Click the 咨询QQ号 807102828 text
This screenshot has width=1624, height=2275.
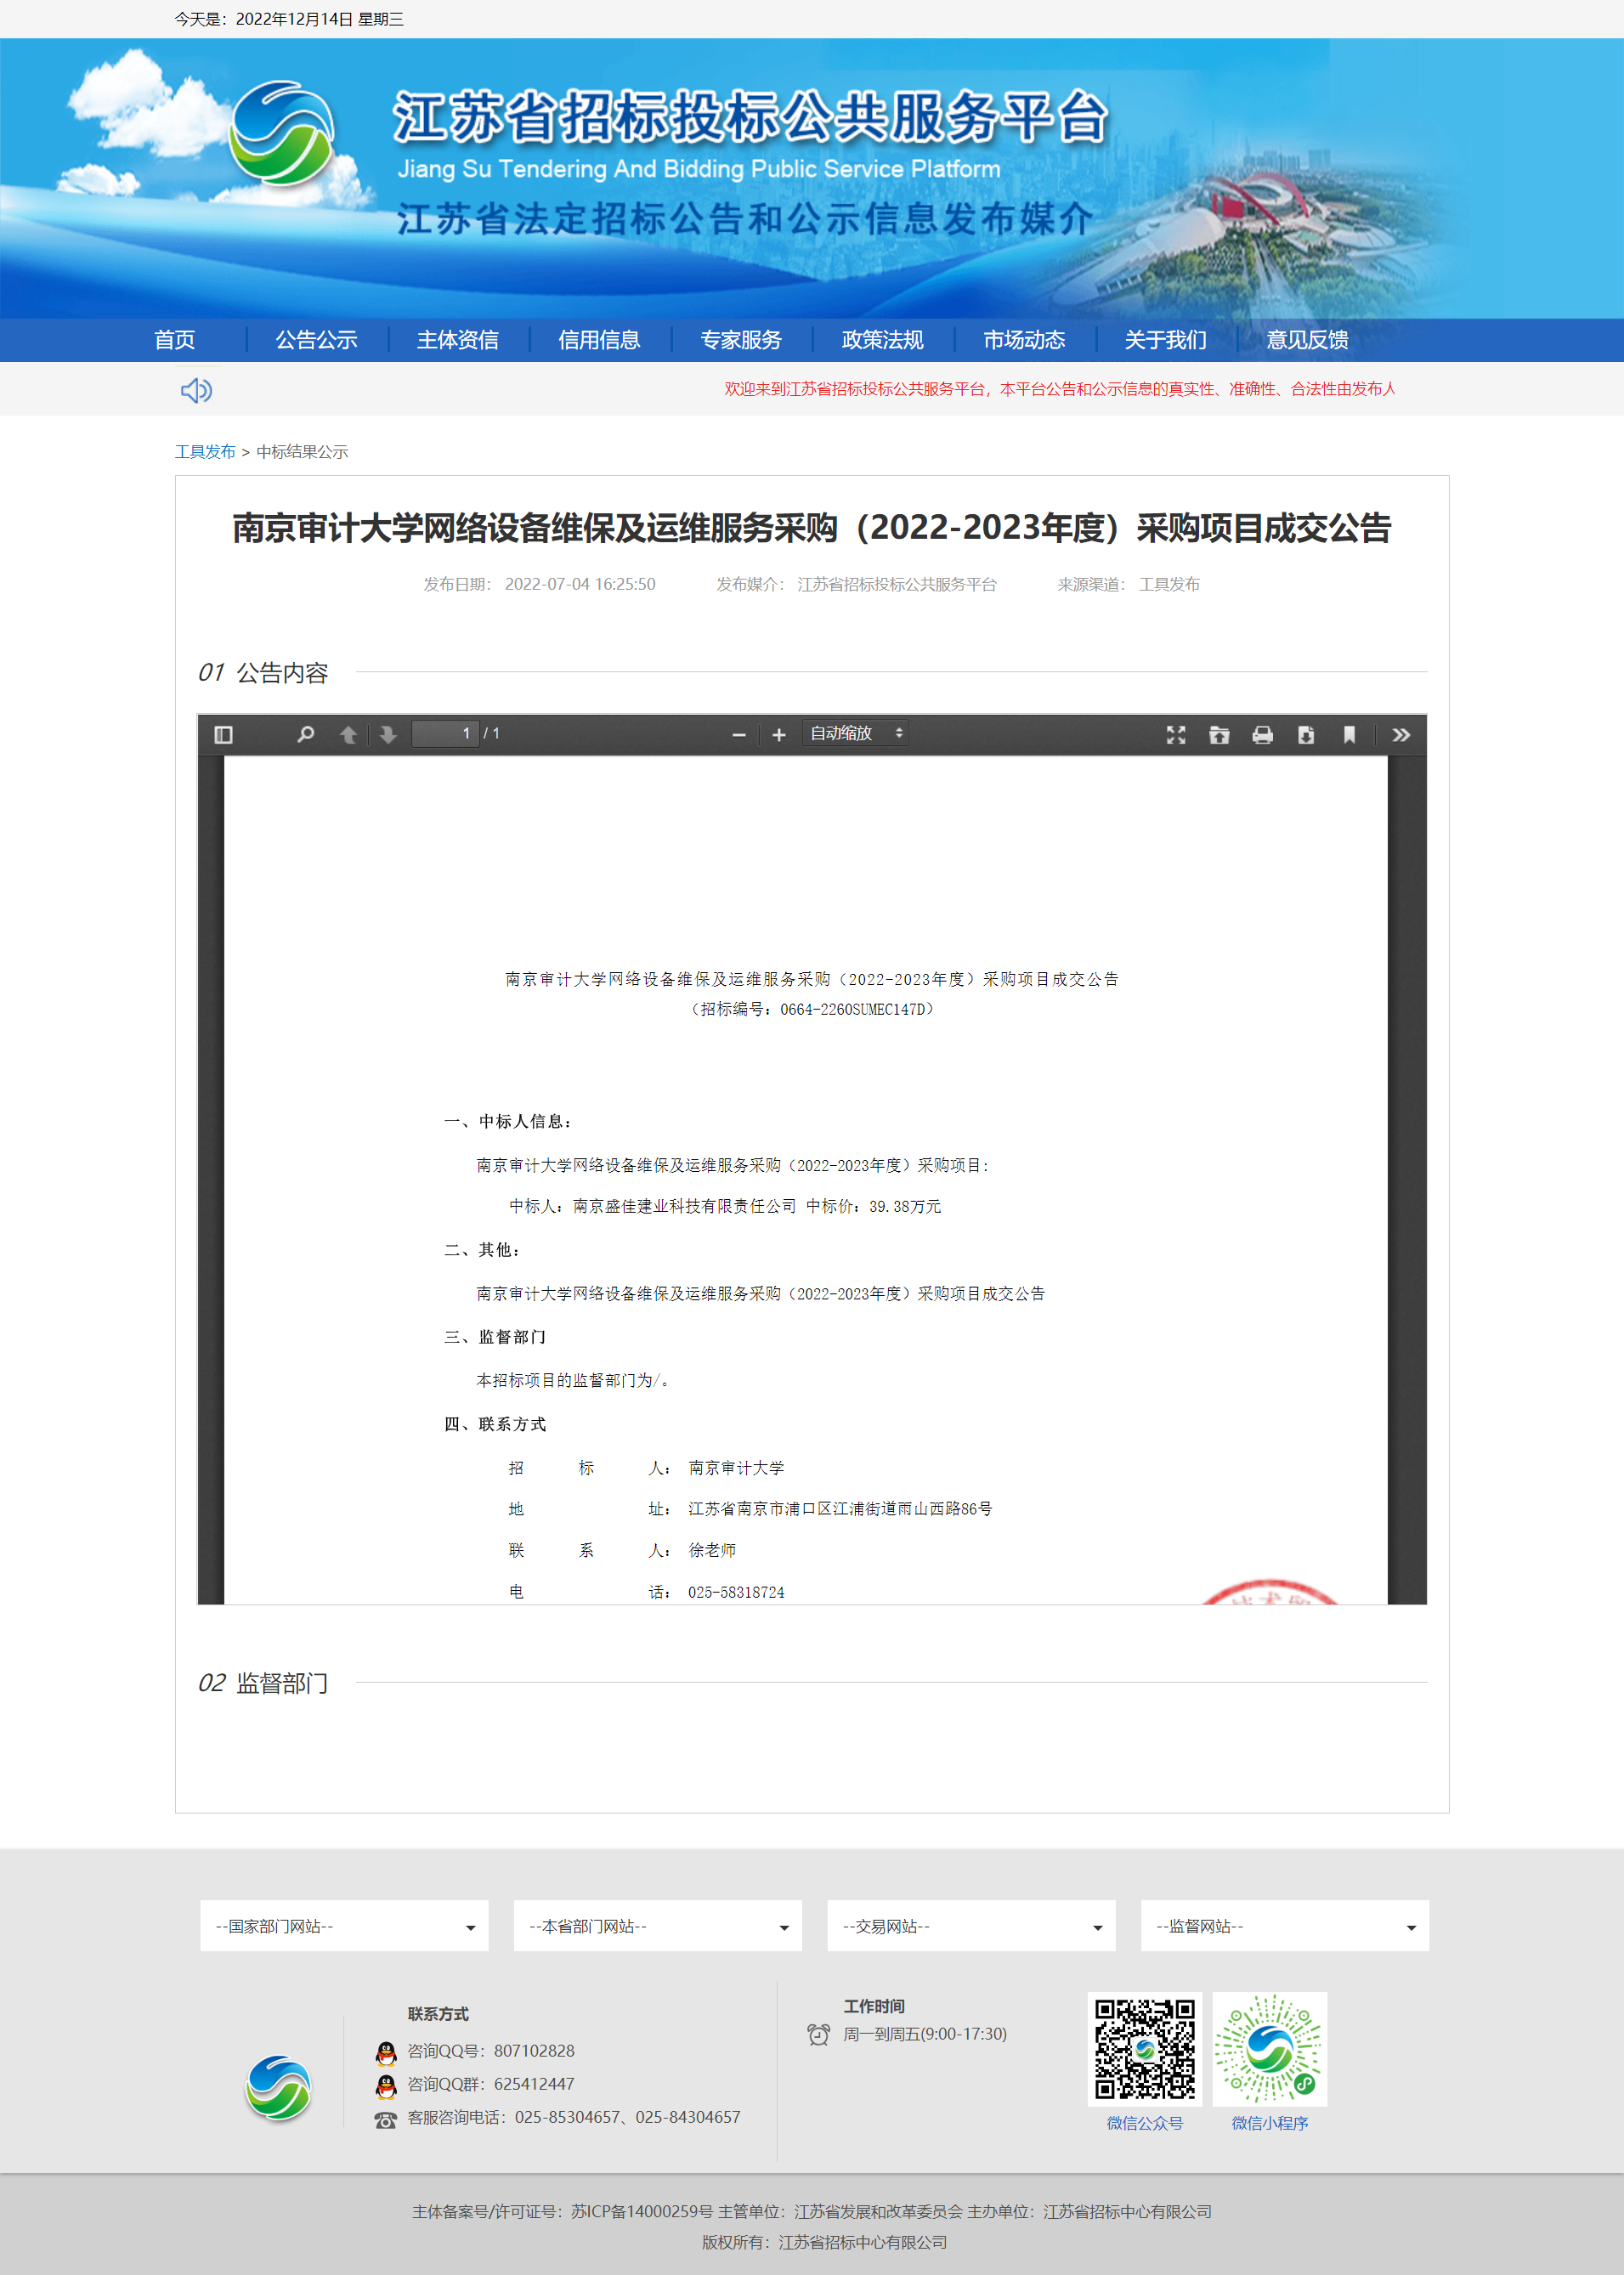click(x=491, y=2051)
